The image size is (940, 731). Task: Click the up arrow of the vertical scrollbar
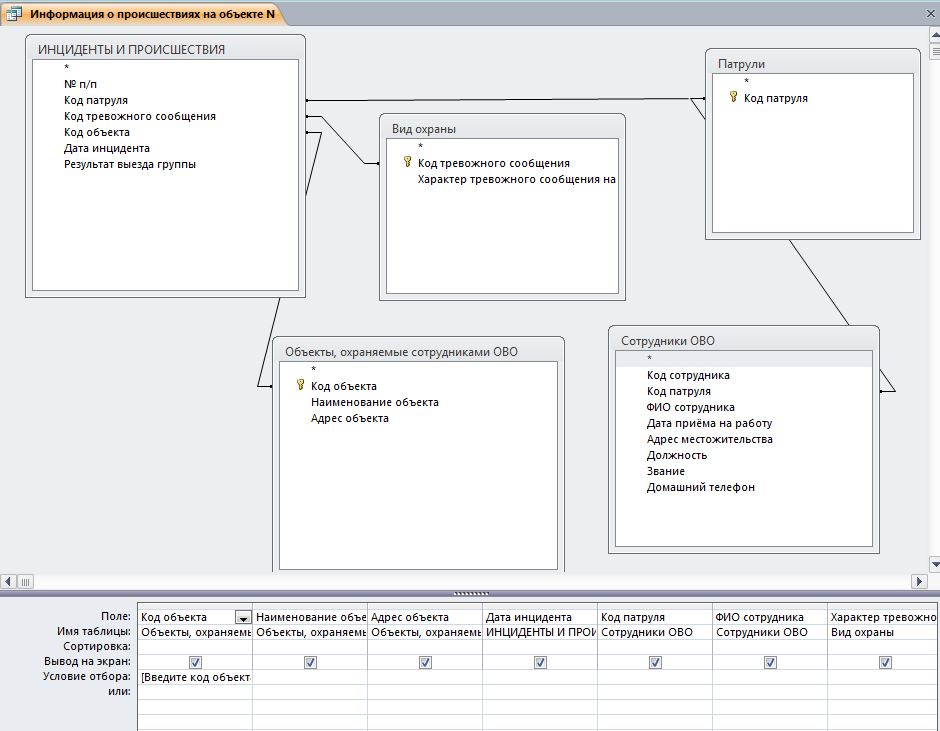pos(935,35)
